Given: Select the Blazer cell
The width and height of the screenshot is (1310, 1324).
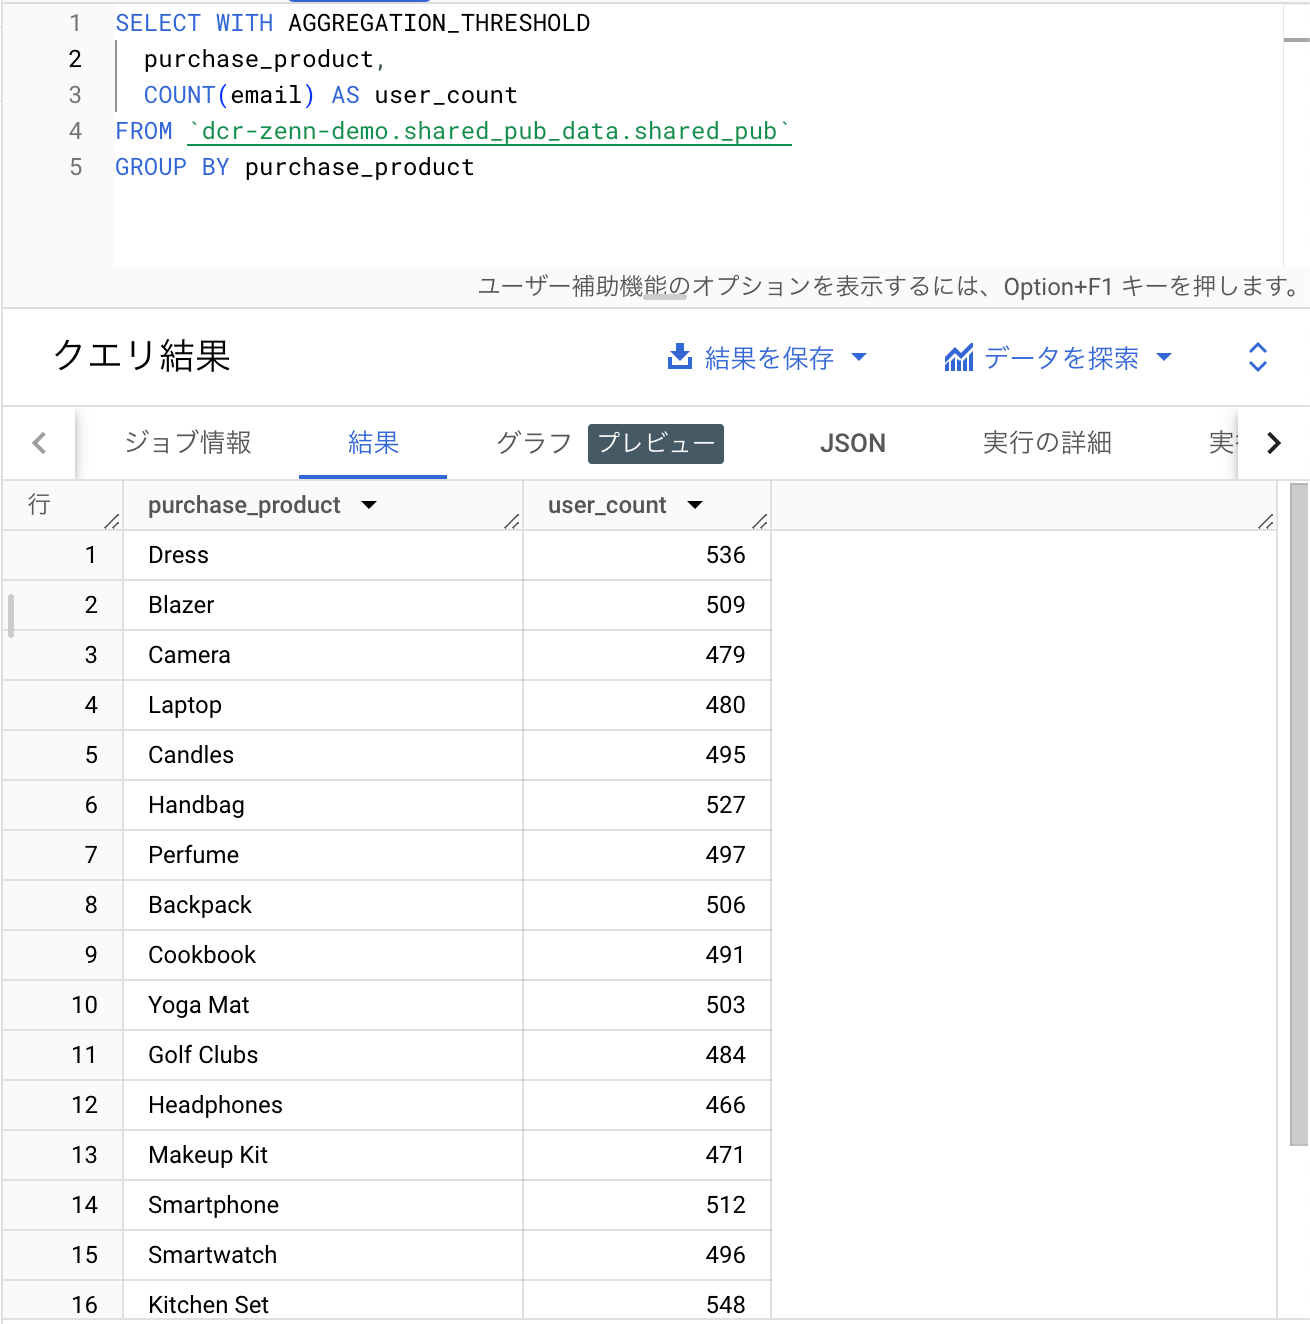Looking at the screenshot, I should [x=323, y=605].
